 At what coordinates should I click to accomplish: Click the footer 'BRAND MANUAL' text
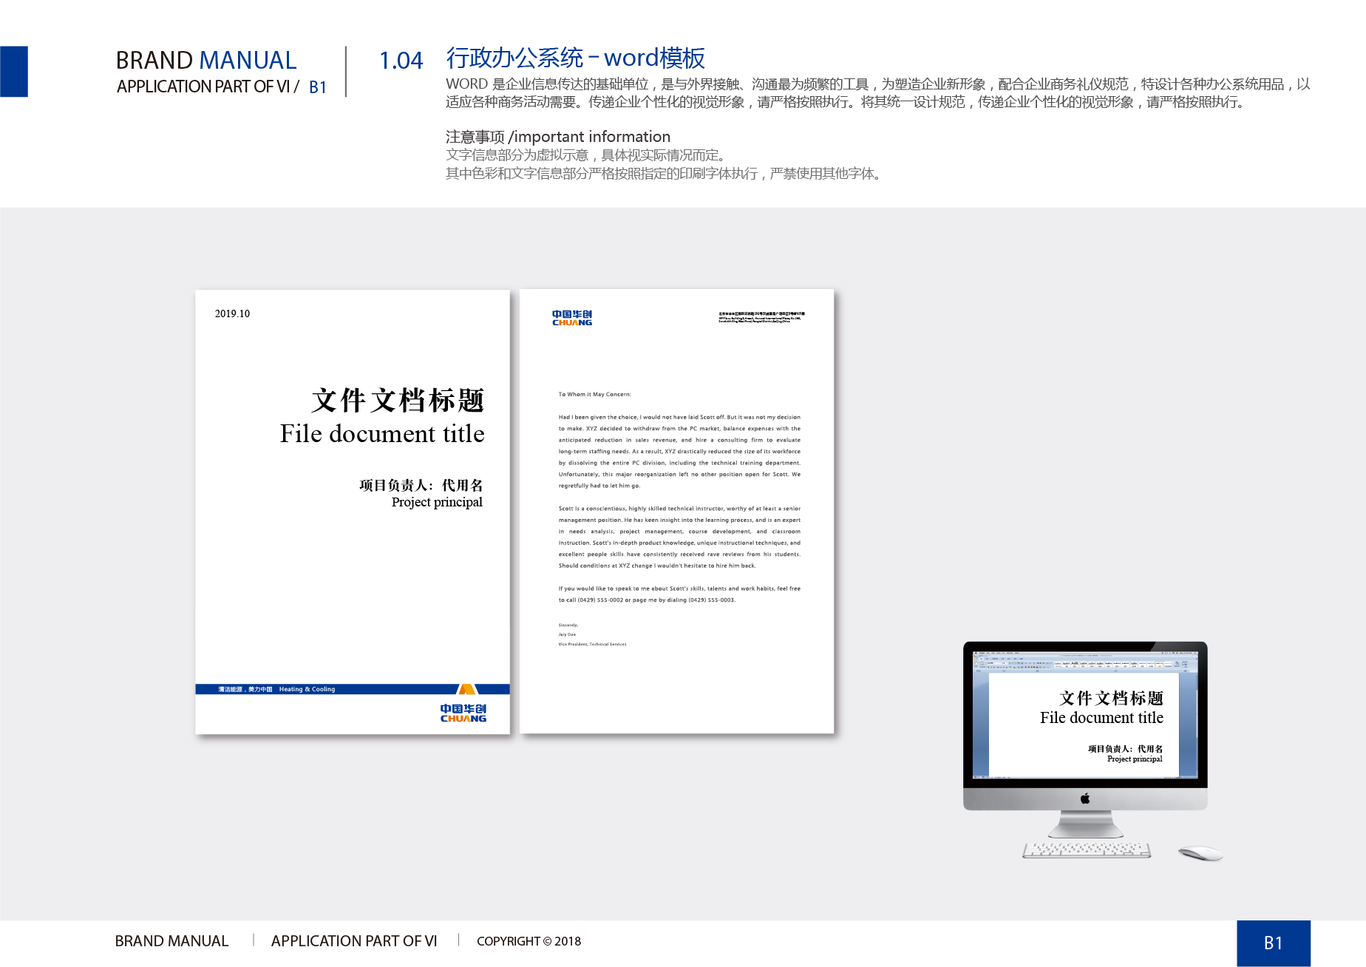coord(172,941)
